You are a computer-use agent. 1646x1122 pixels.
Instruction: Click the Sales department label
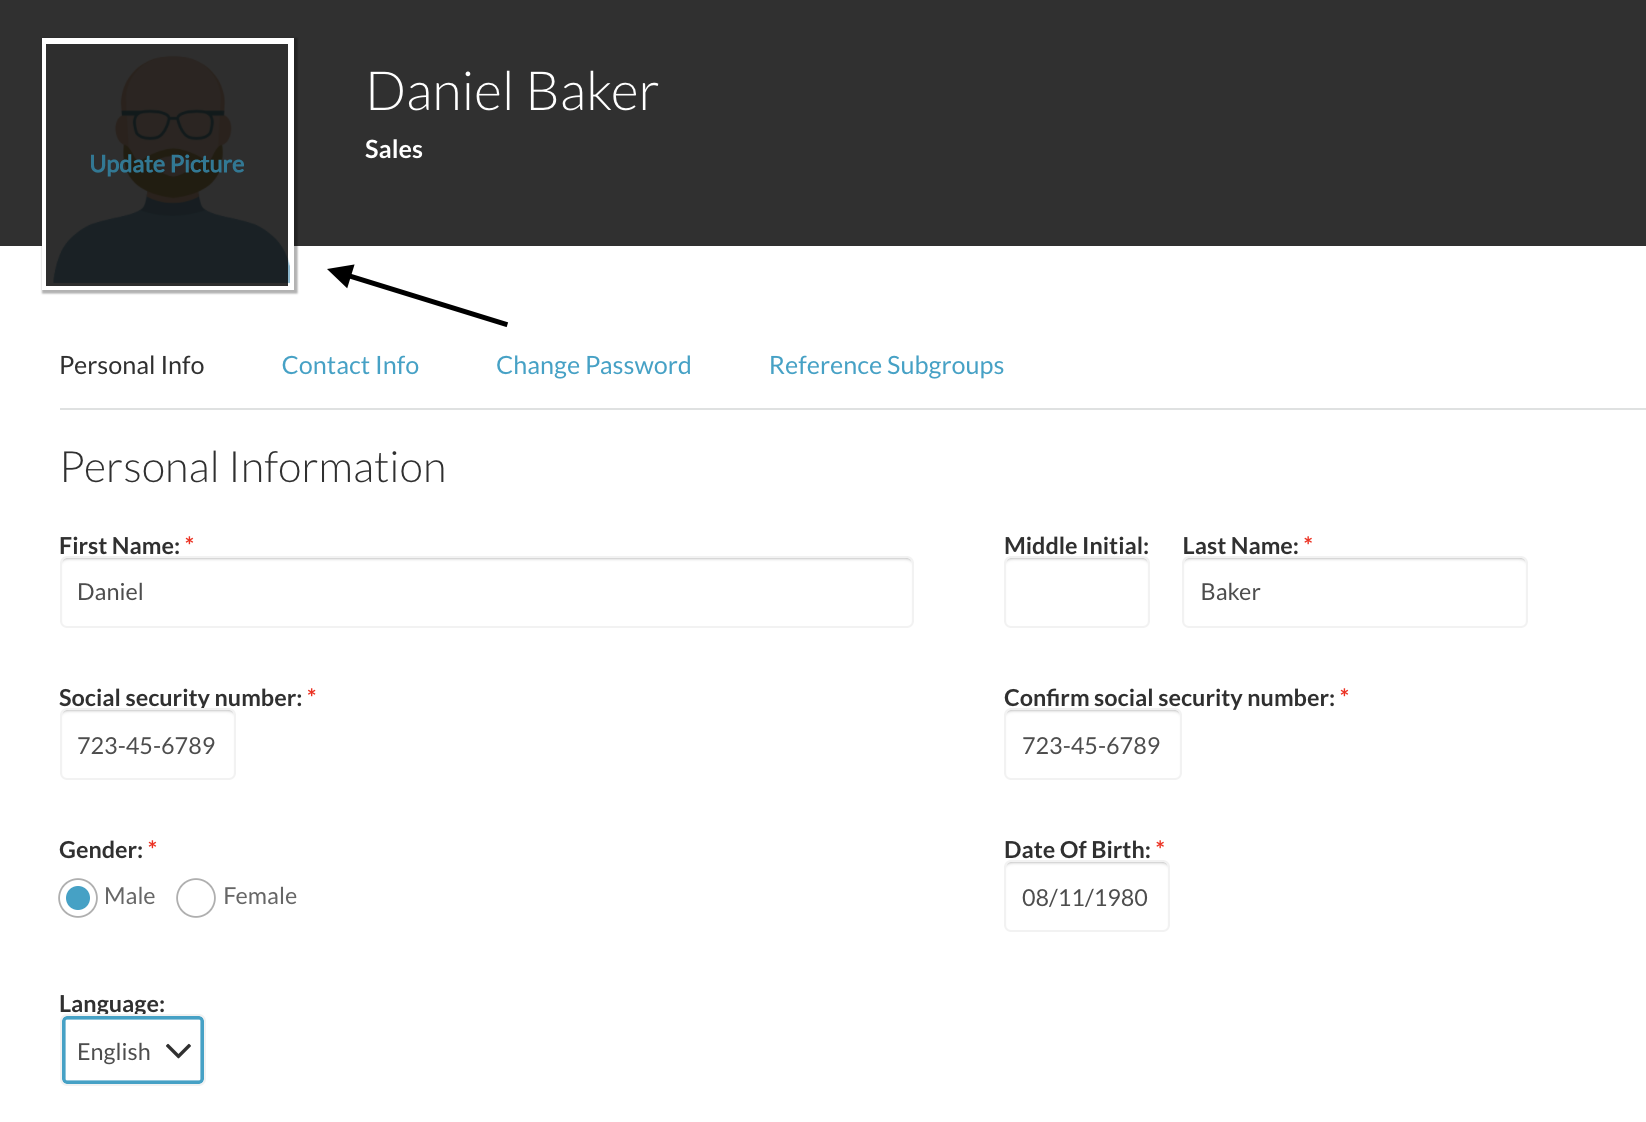point(394,150)
